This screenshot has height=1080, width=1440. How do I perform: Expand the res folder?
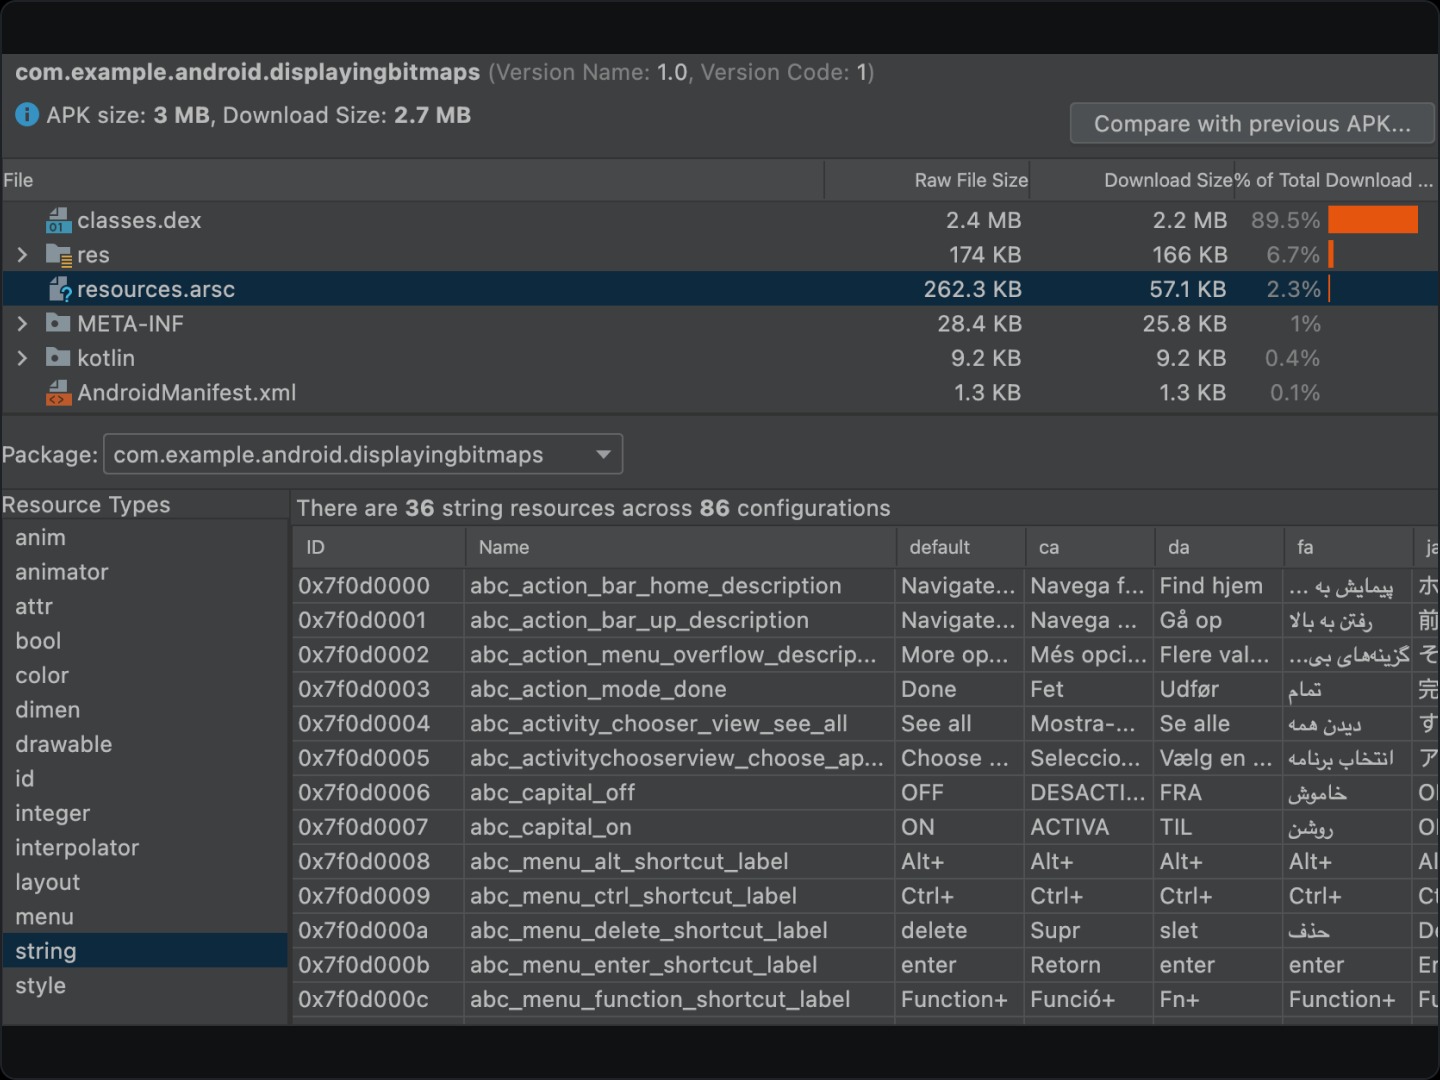(22, 255)
